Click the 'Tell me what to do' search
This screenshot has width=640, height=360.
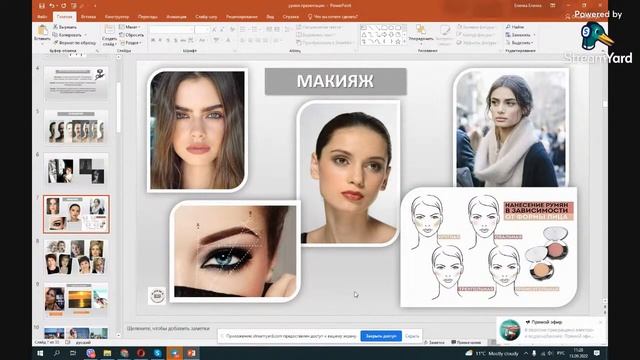tap(333, 17)
